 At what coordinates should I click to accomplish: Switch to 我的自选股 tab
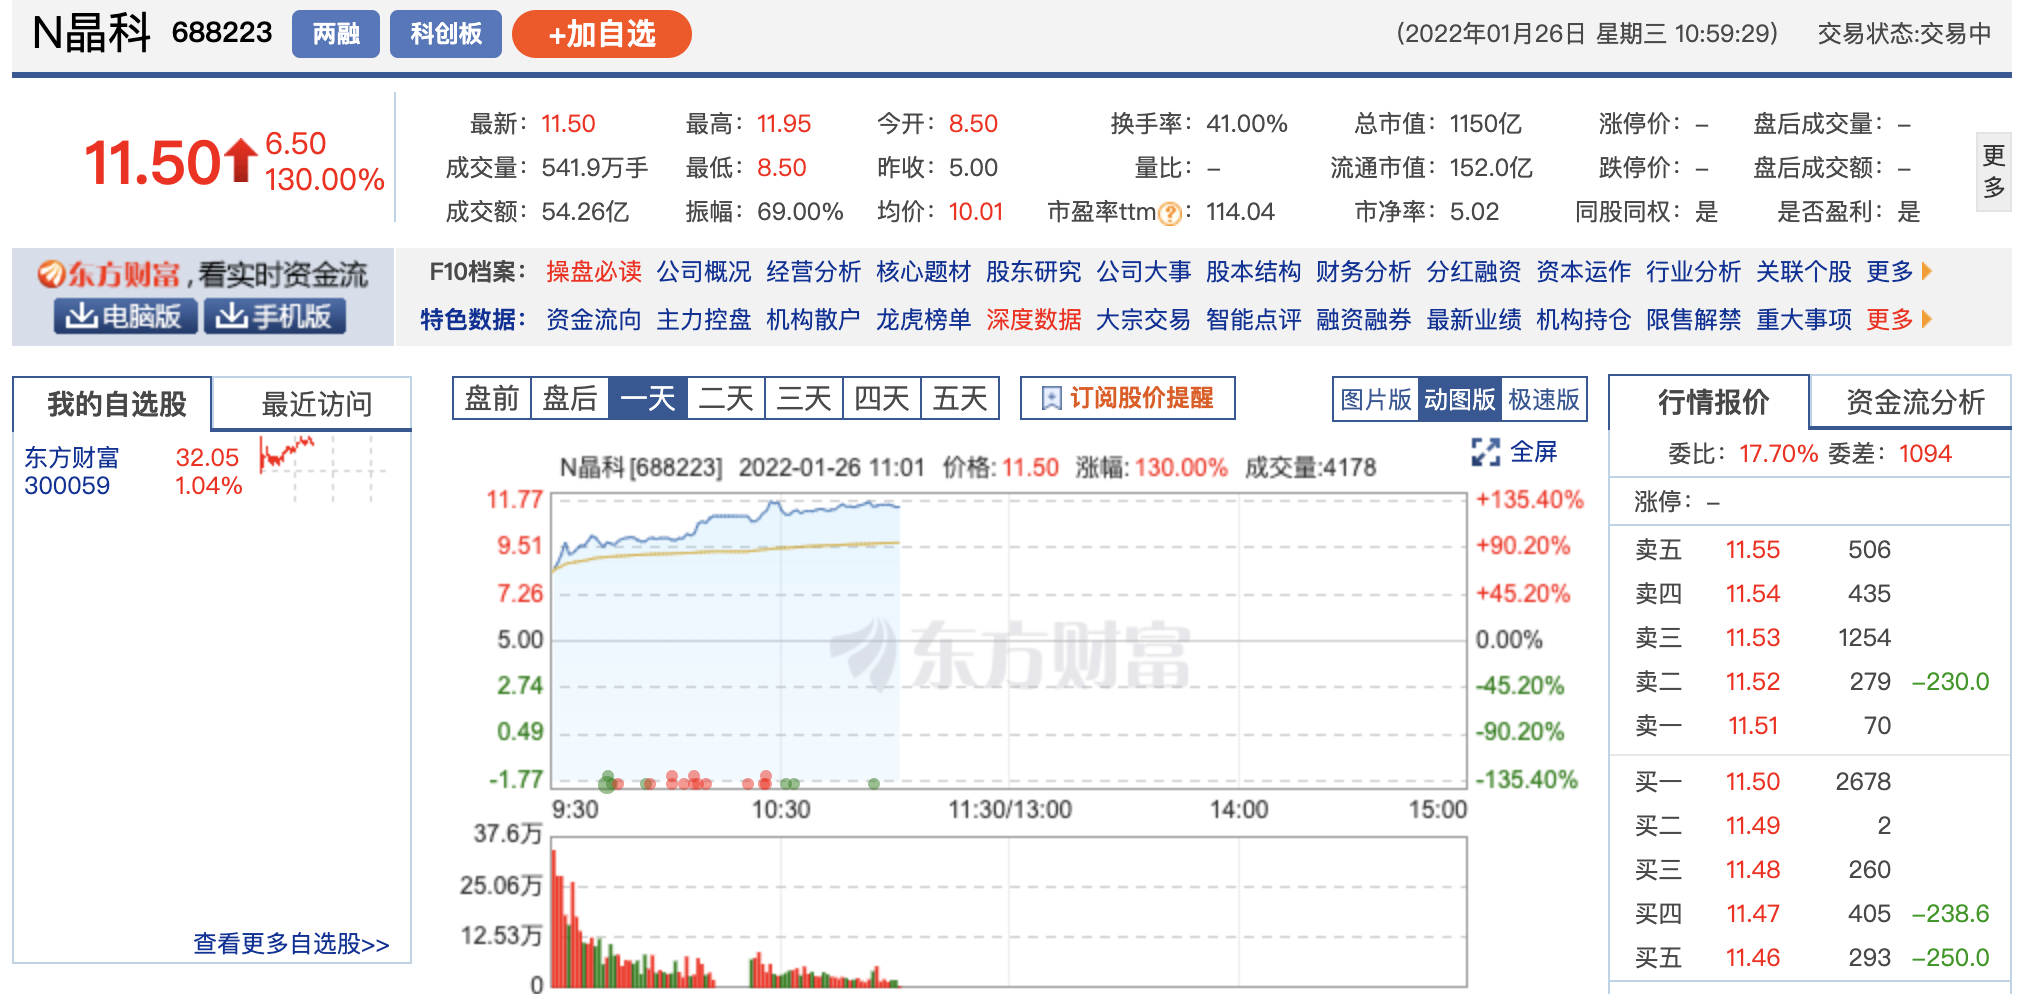(113, 404)
